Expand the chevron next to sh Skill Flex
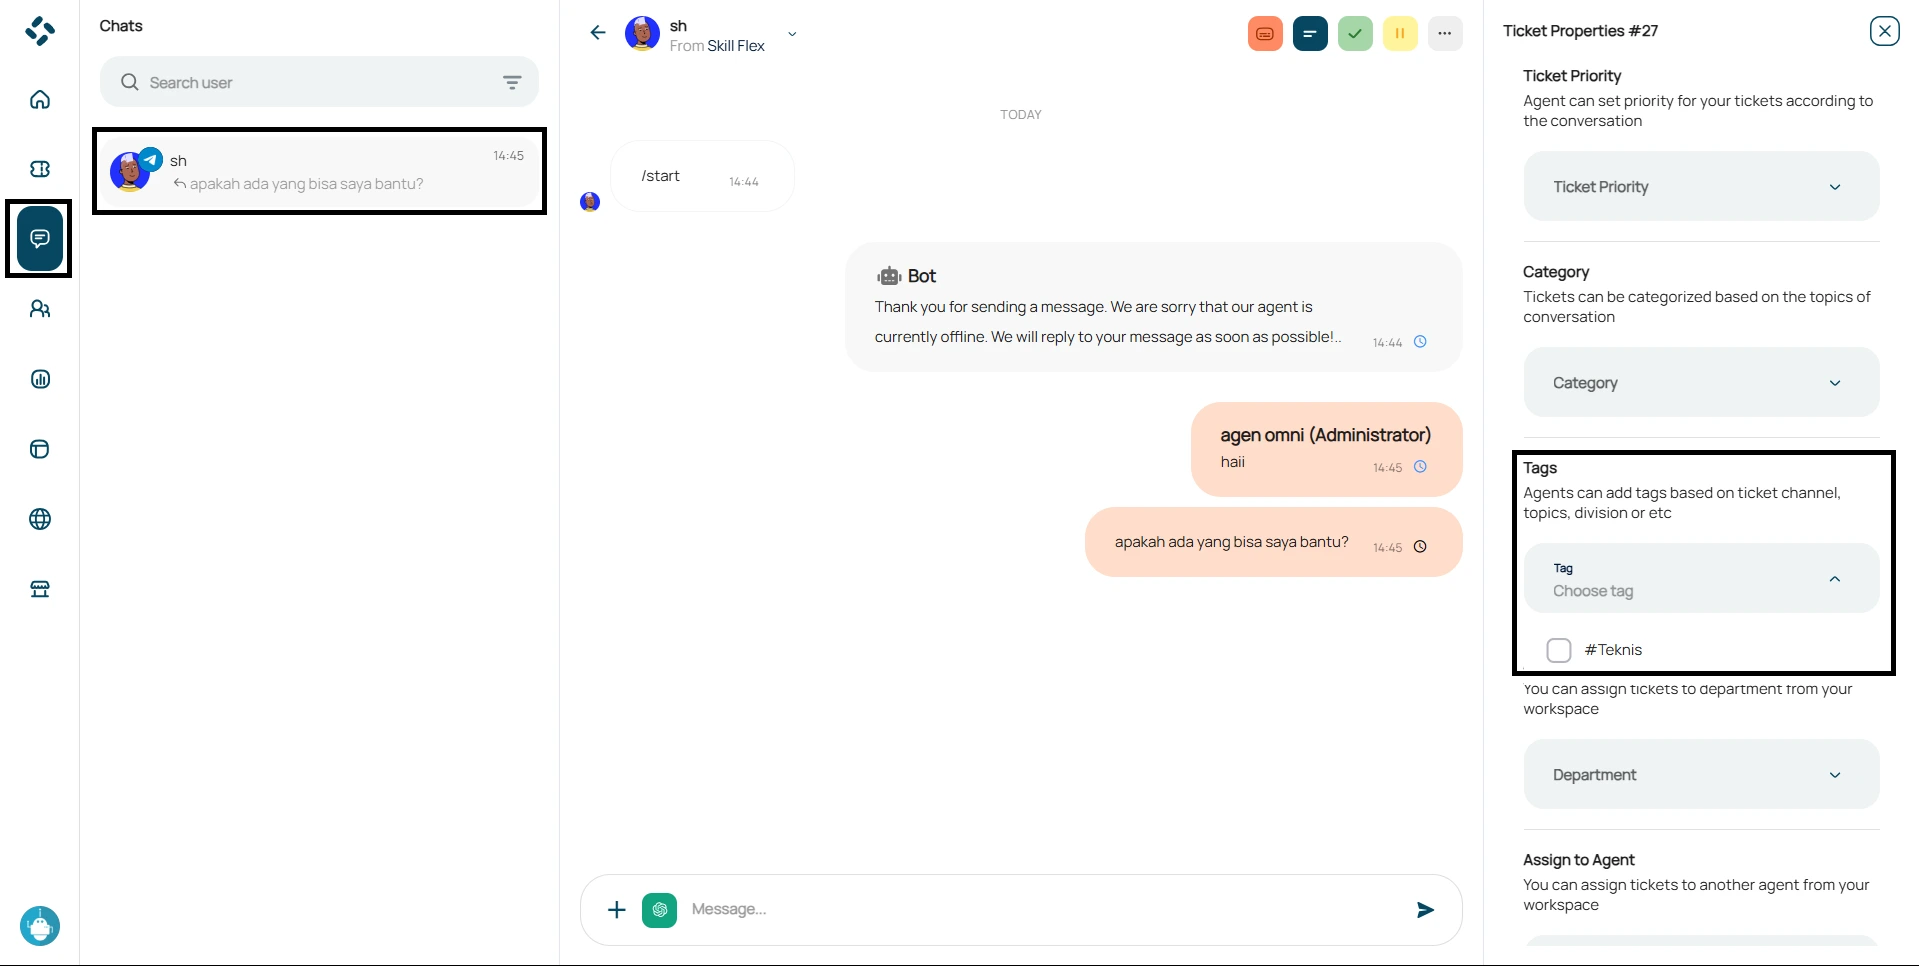Screen dimensions: 1919x966 tap(792, 34)
